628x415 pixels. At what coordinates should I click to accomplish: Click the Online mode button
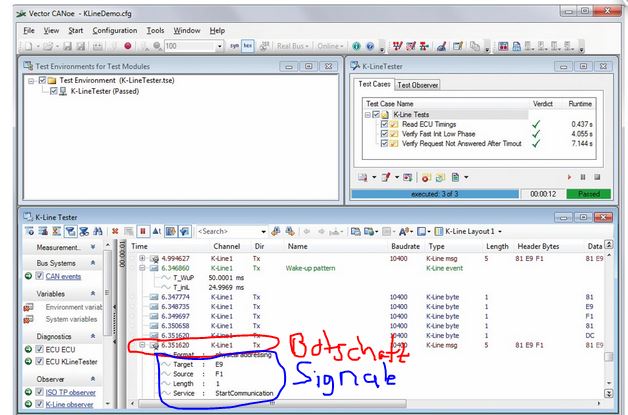coord(330,46)
